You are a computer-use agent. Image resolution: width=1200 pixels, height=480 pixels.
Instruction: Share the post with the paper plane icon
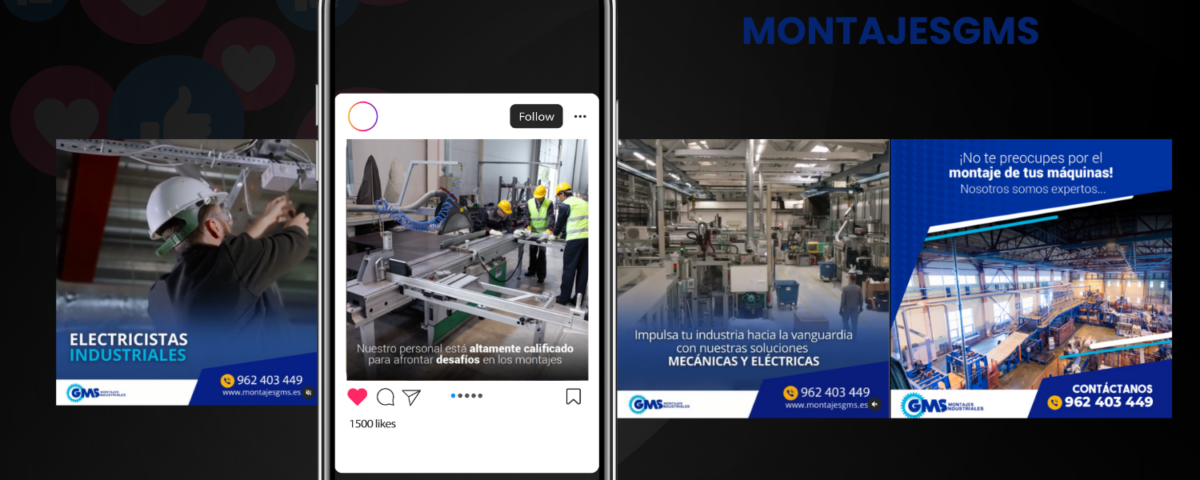tap(411, 397)
